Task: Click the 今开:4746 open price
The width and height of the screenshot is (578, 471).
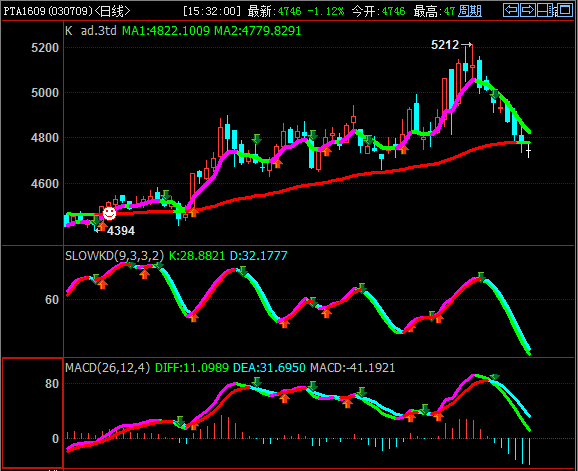Action: (379, 11)
